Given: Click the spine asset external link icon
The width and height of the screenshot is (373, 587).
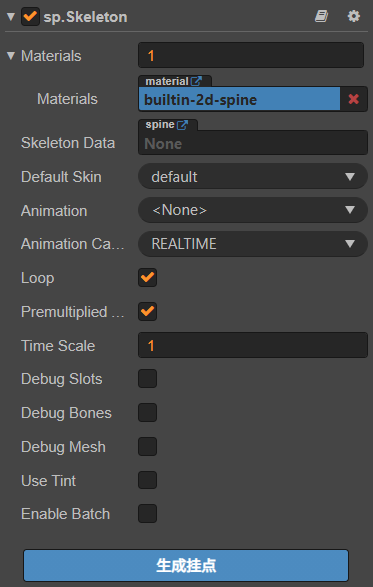Looking at the screenshot, I should pos(182,125).
